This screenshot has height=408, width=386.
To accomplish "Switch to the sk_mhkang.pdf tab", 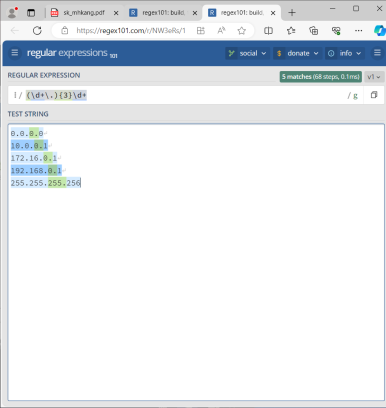I will tap(83, 13).
